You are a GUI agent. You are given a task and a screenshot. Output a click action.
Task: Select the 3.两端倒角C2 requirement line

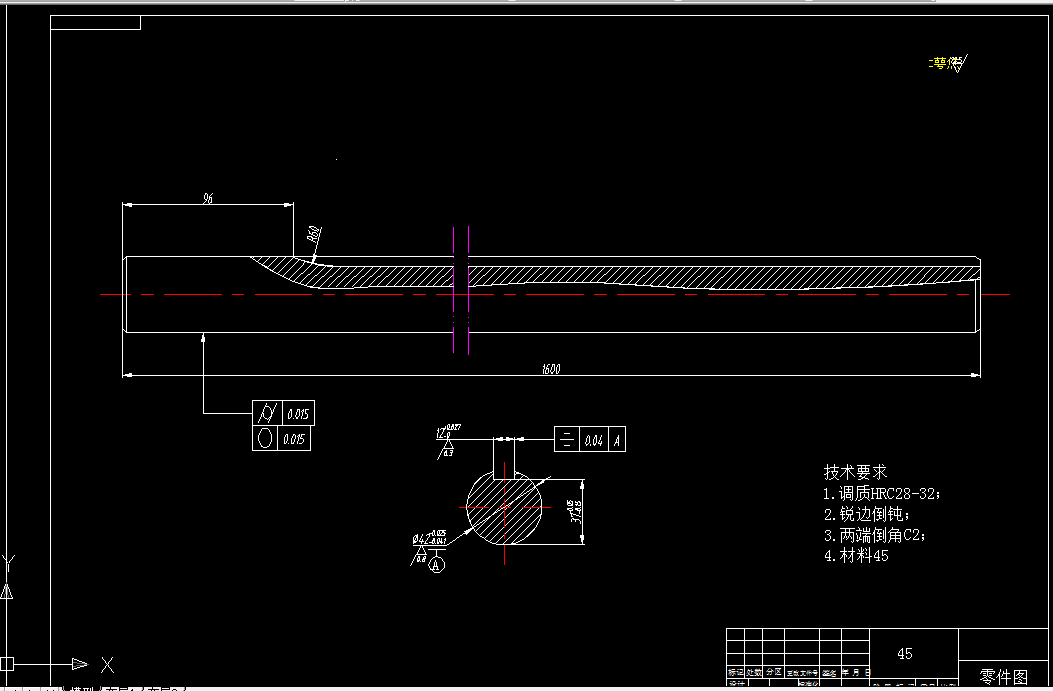coord(875,535)
